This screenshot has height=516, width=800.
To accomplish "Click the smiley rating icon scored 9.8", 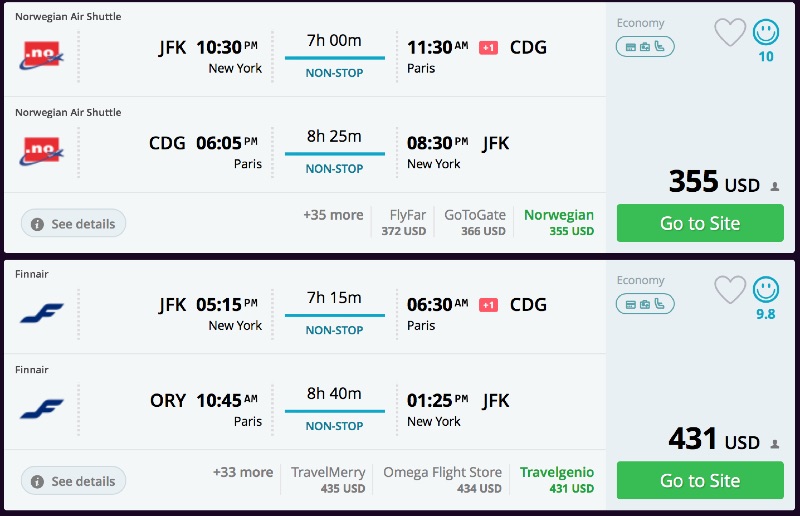I will point(766,290).
